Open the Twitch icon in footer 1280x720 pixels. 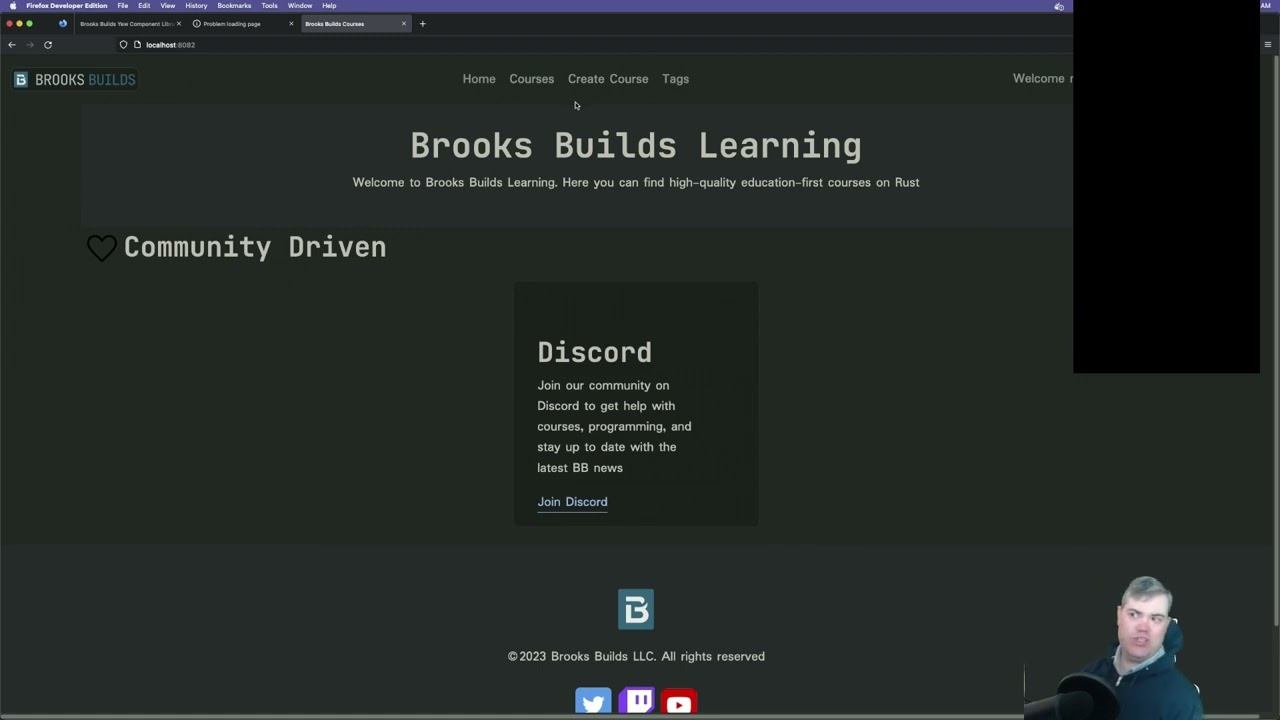[x=636, y=702]
